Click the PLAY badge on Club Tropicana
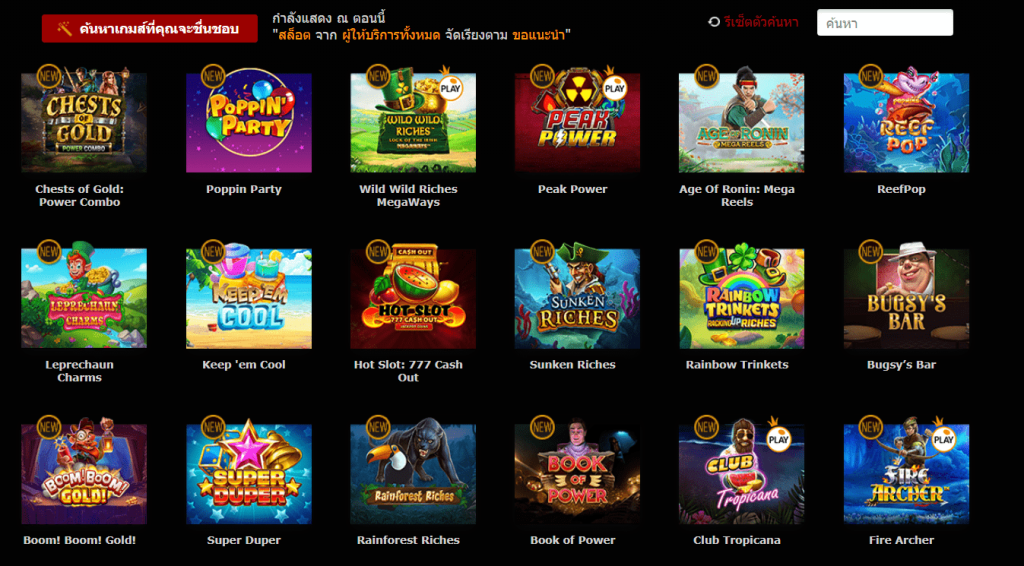The width and height of the screenshot is (1024, 566). click(x=778, y=439)
